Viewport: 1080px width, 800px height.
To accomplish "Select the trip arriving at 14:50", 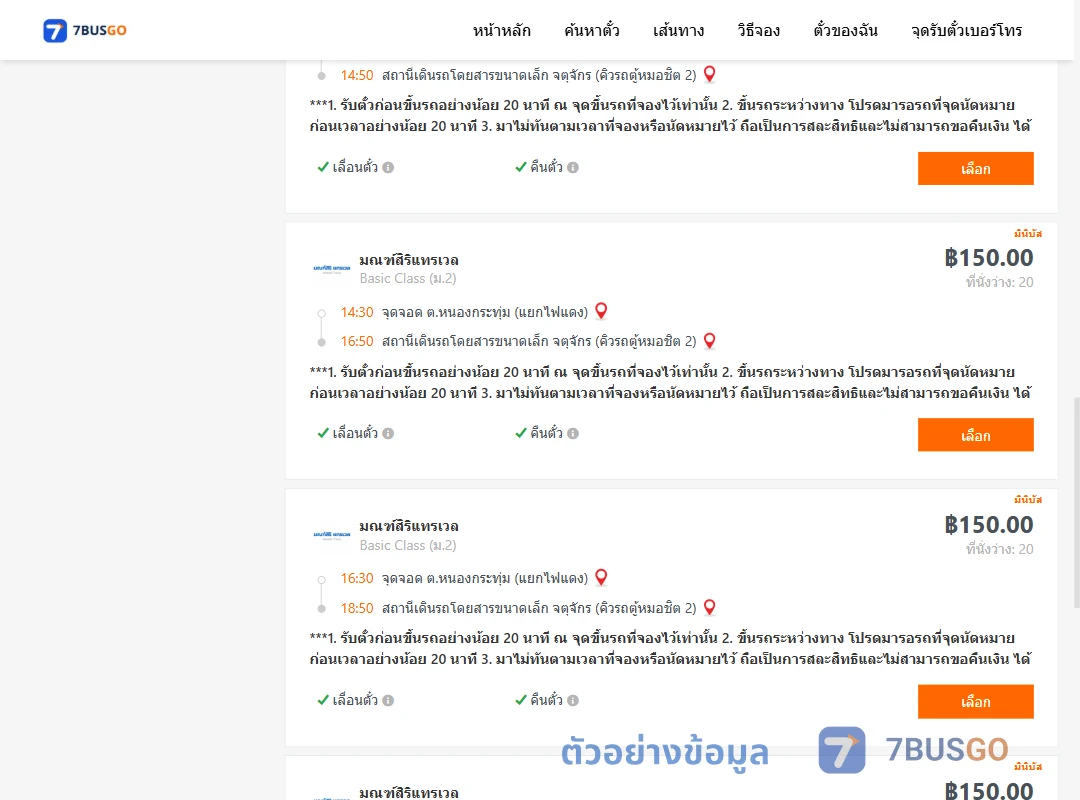I will pyautogui.click(x=975, y=169).
